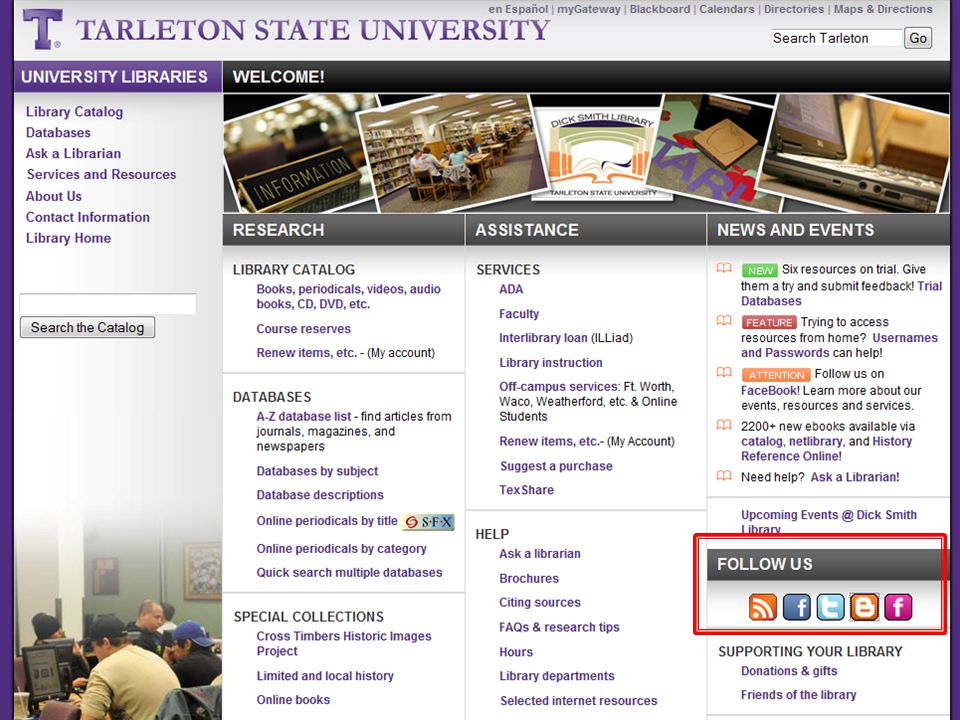960x720 pixels.
Task: Open Friends of the library link
Action: [x=798, y=695]
